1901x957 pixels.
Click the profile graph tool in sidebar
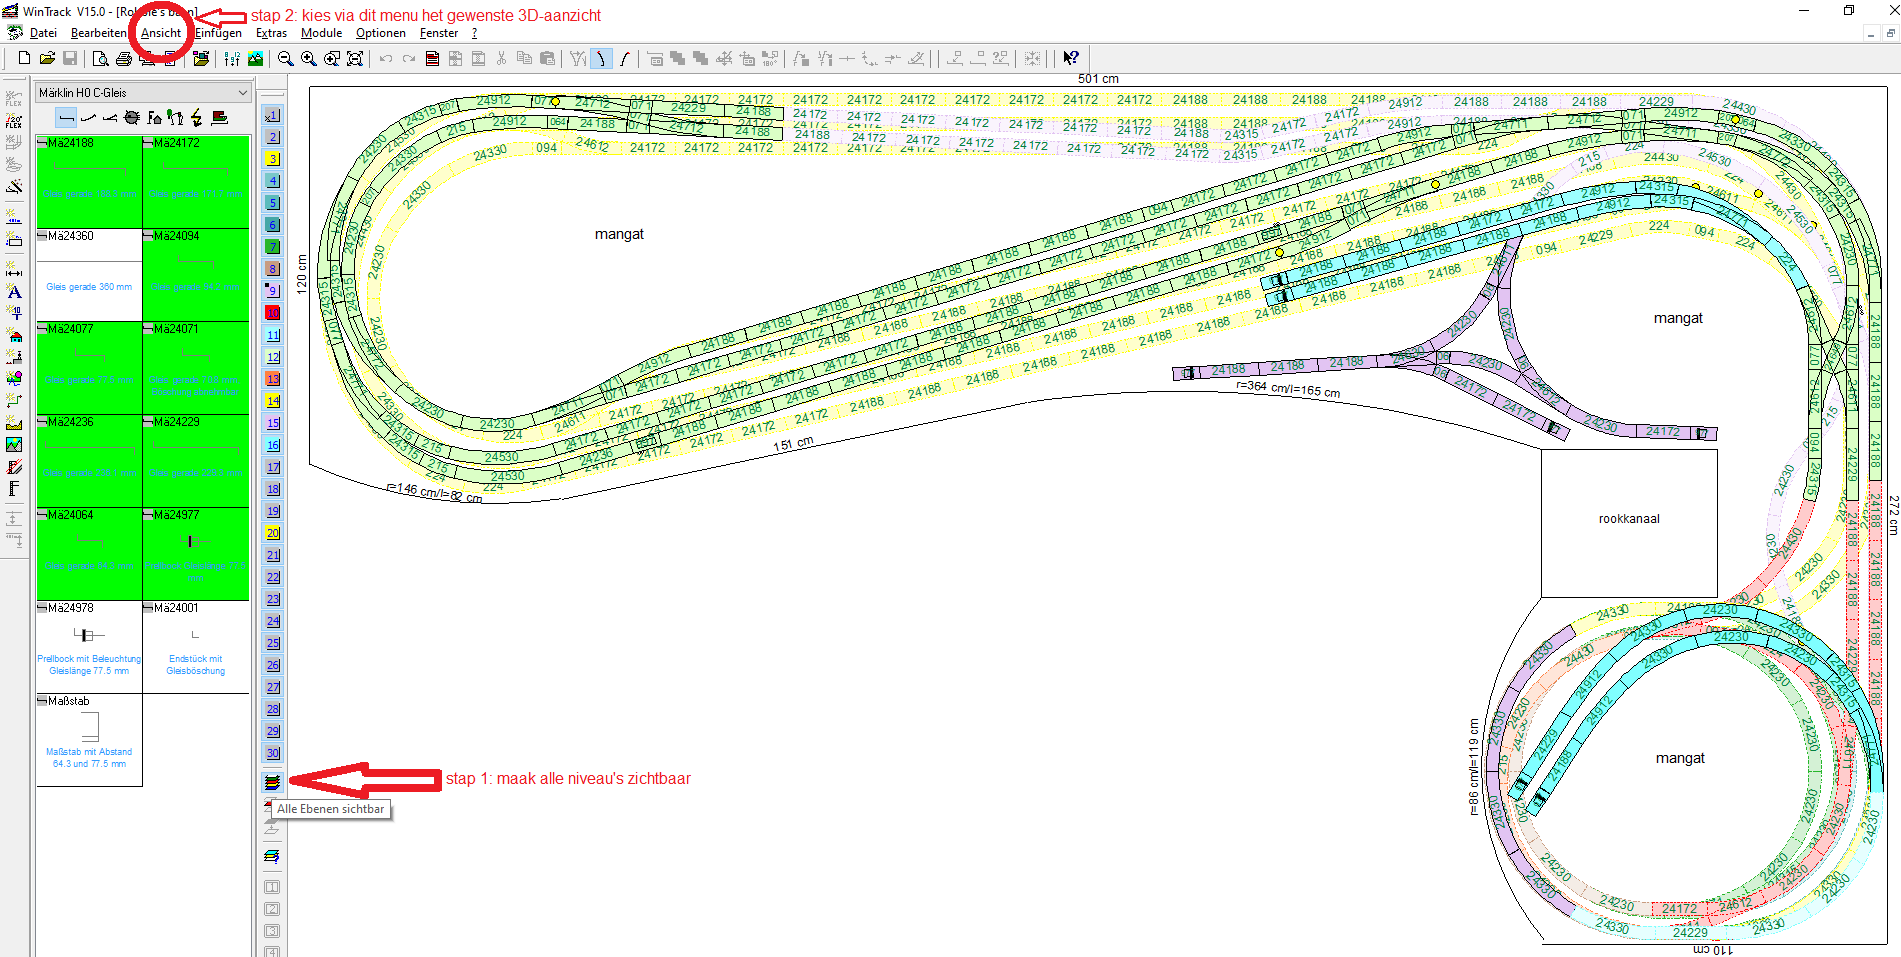[14, 423]
